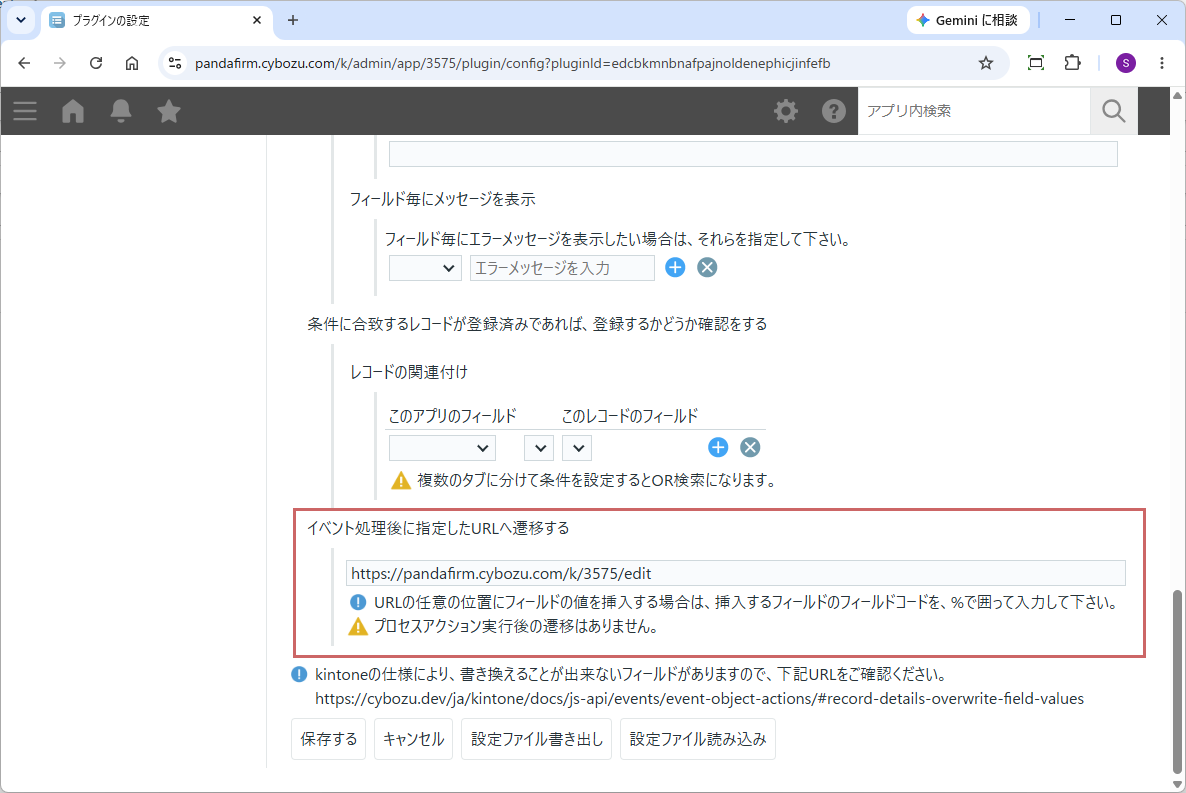Open the screen capture icon in toolbar
Viewport: 1186px width, 793px height.
1035,63
